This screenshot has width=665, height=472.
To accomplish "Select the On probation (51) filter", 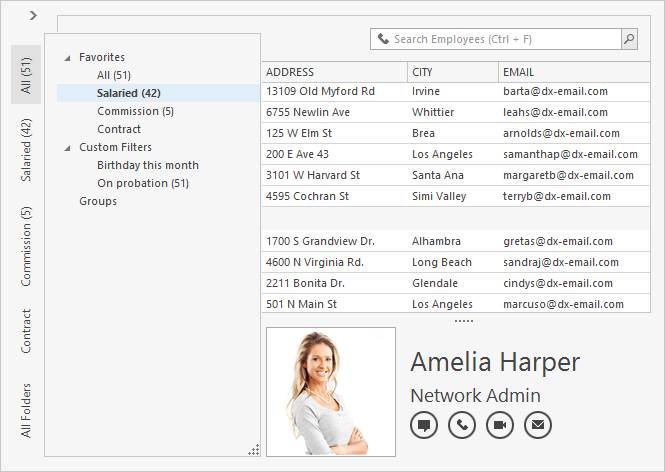I will [x=143, y=183].
